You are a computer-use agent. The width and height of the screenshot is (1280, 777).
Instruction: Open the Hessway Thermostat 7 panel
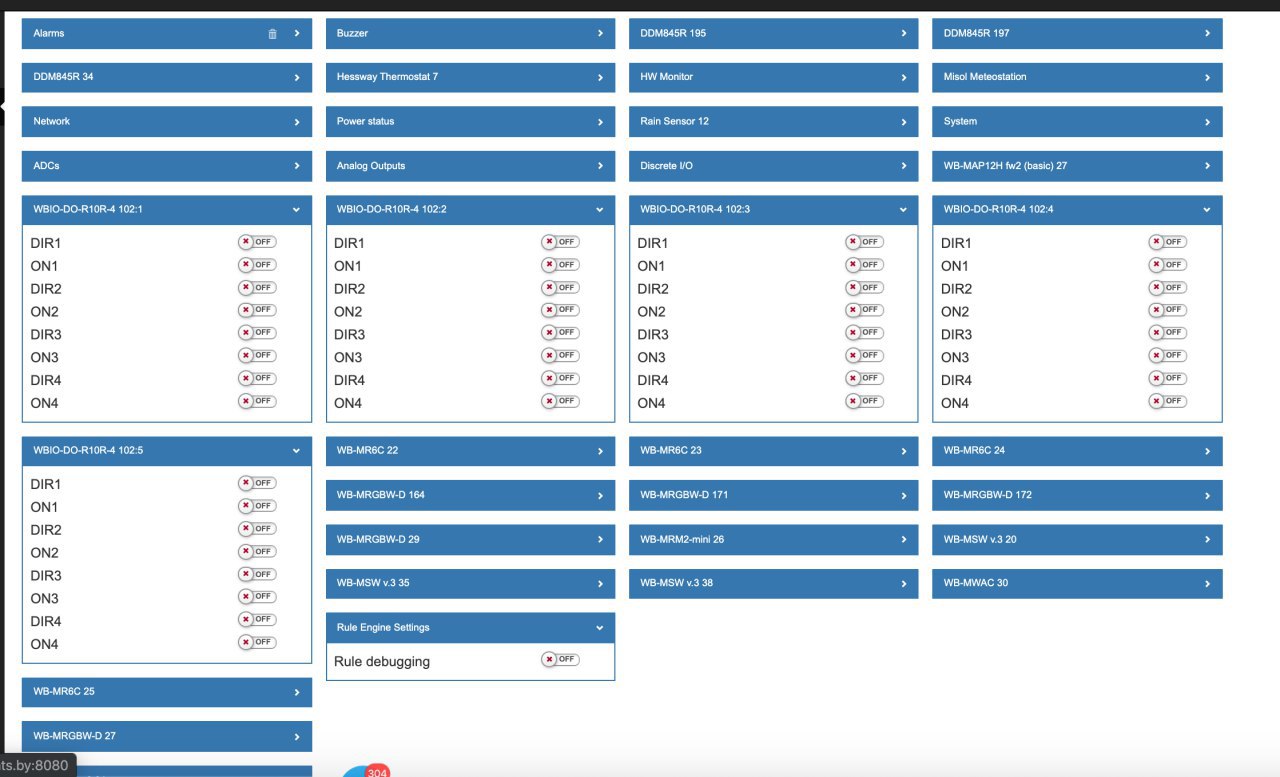click(470, 77)
